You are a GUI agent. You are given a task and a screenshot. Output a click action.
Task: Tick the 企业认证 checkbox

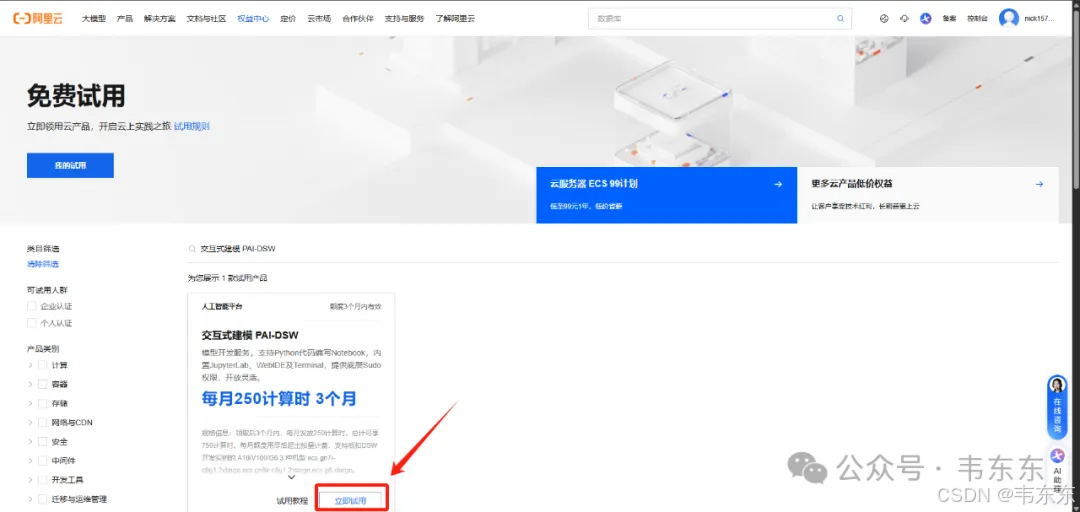(x=31, y=306)
